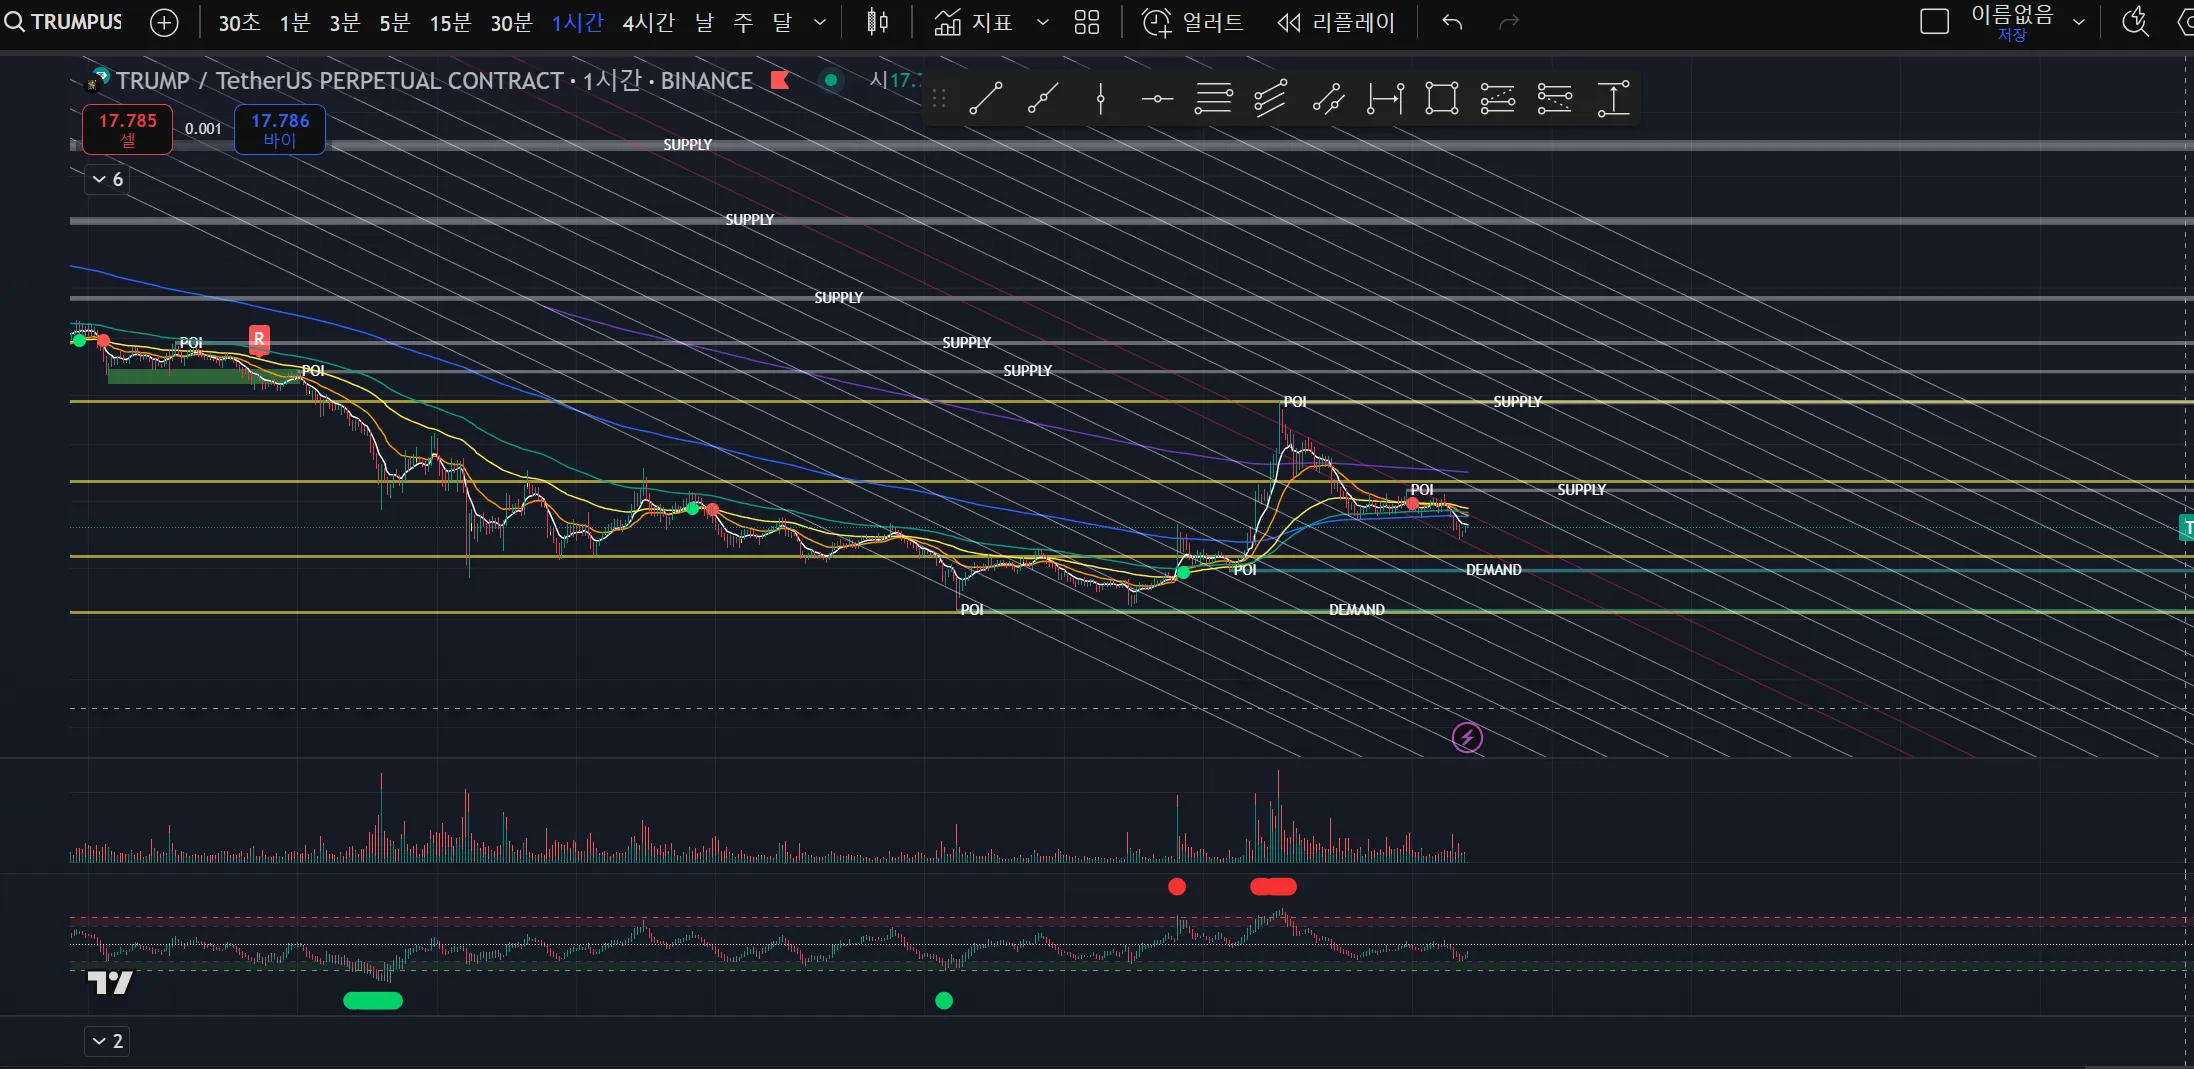This screenshot has width=2194, height=1069.
Task: Click the redo arrow icon
Action: click(1509, 22)
